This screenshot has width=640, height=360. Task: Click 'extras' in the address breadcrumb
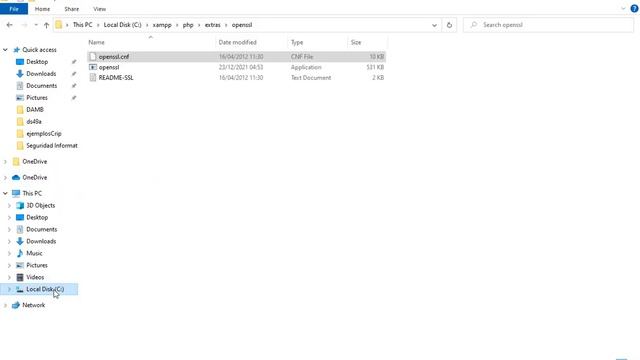pos(212,25)
